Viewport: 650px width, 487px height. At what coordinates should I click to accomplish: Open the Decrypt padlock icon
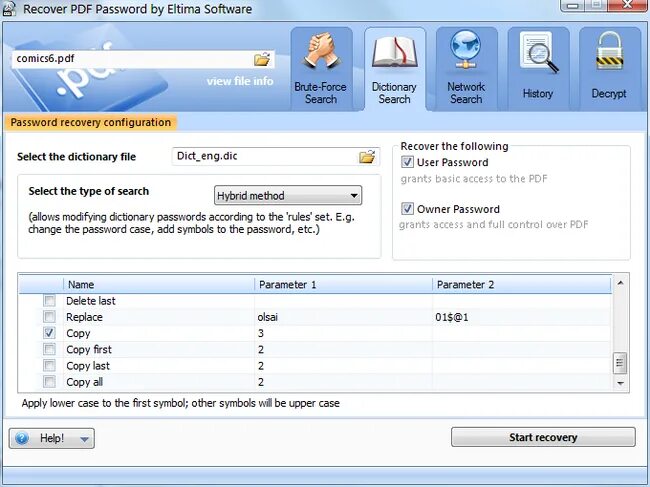click(x=609, y=51)
